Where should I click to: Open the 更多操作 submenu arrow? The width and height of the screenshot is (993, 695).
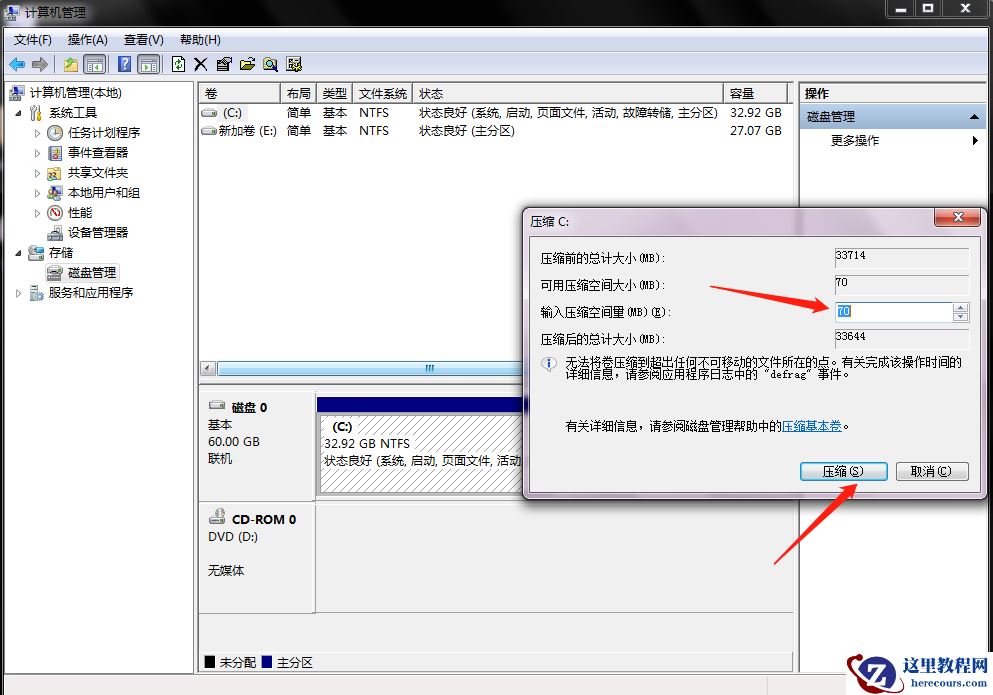coord(976,140)
